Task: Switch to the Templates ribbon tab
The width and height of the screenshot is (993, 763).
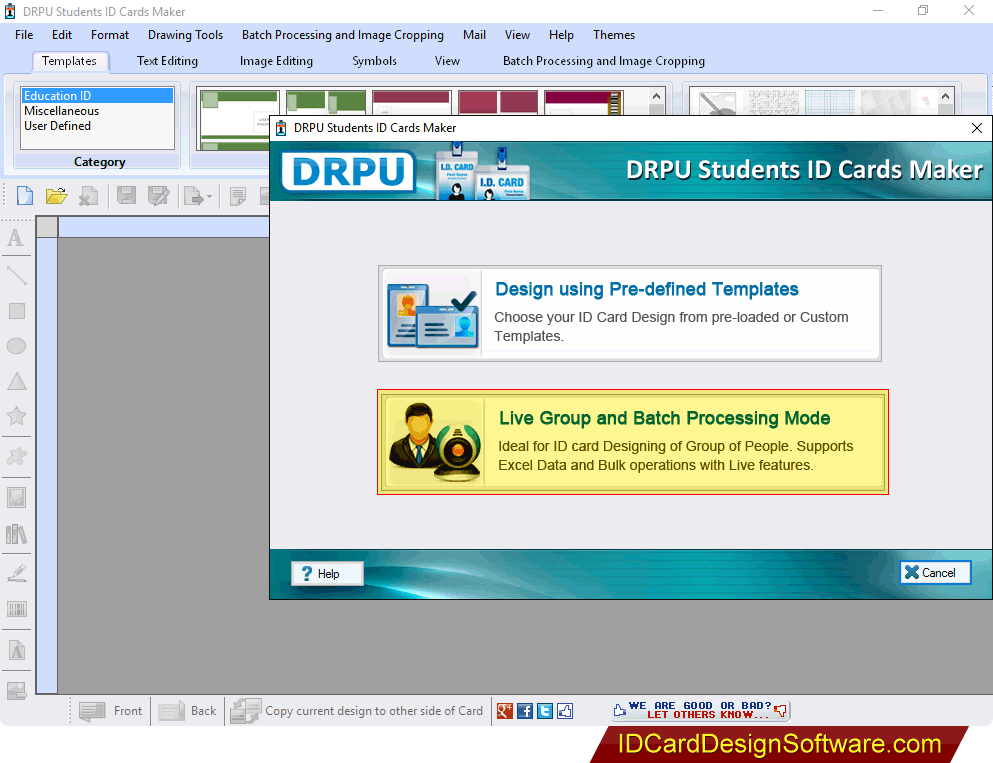Action: (70, 61)
